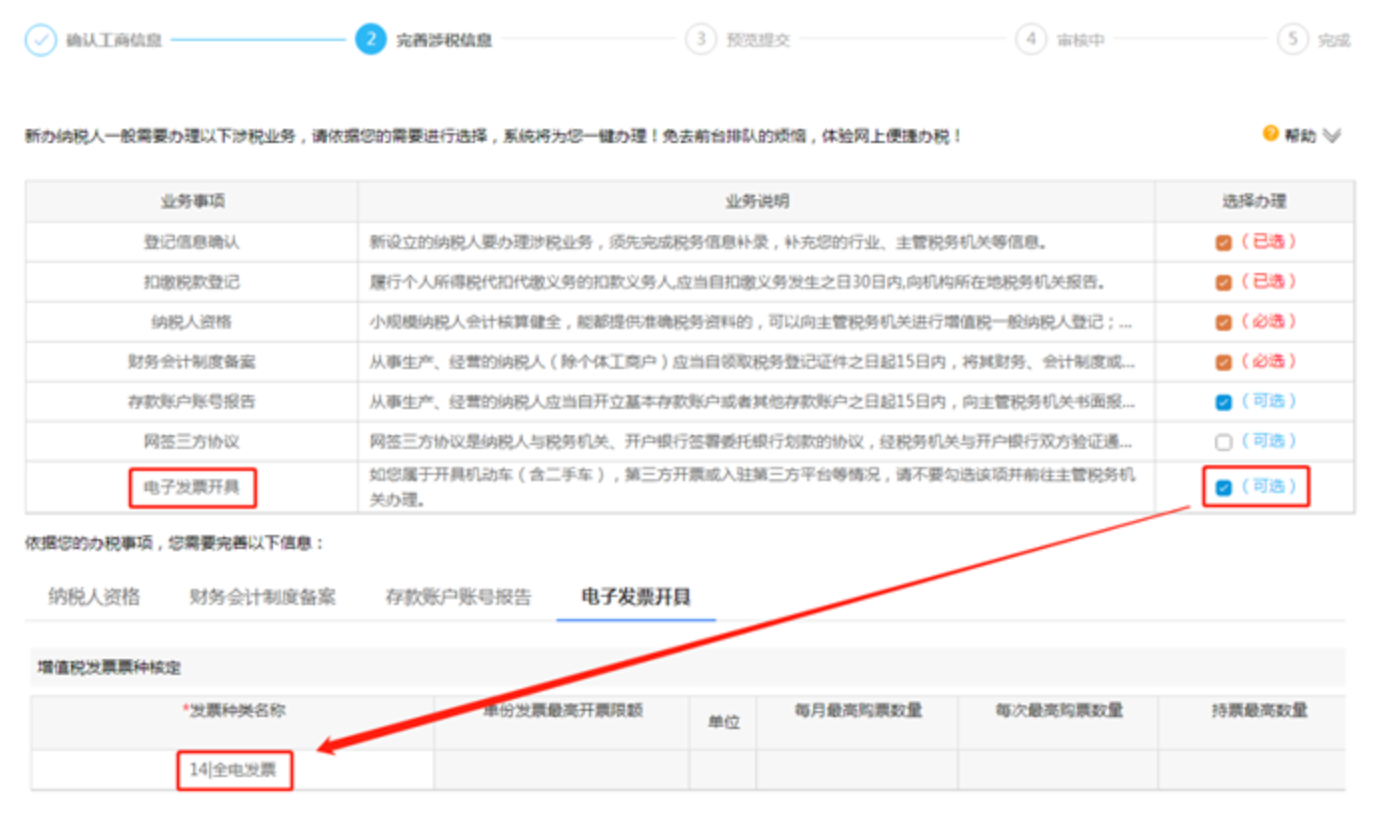Click the 14|全电发票 invoice type cell
1381x823 pixels.
click(234, 770)
